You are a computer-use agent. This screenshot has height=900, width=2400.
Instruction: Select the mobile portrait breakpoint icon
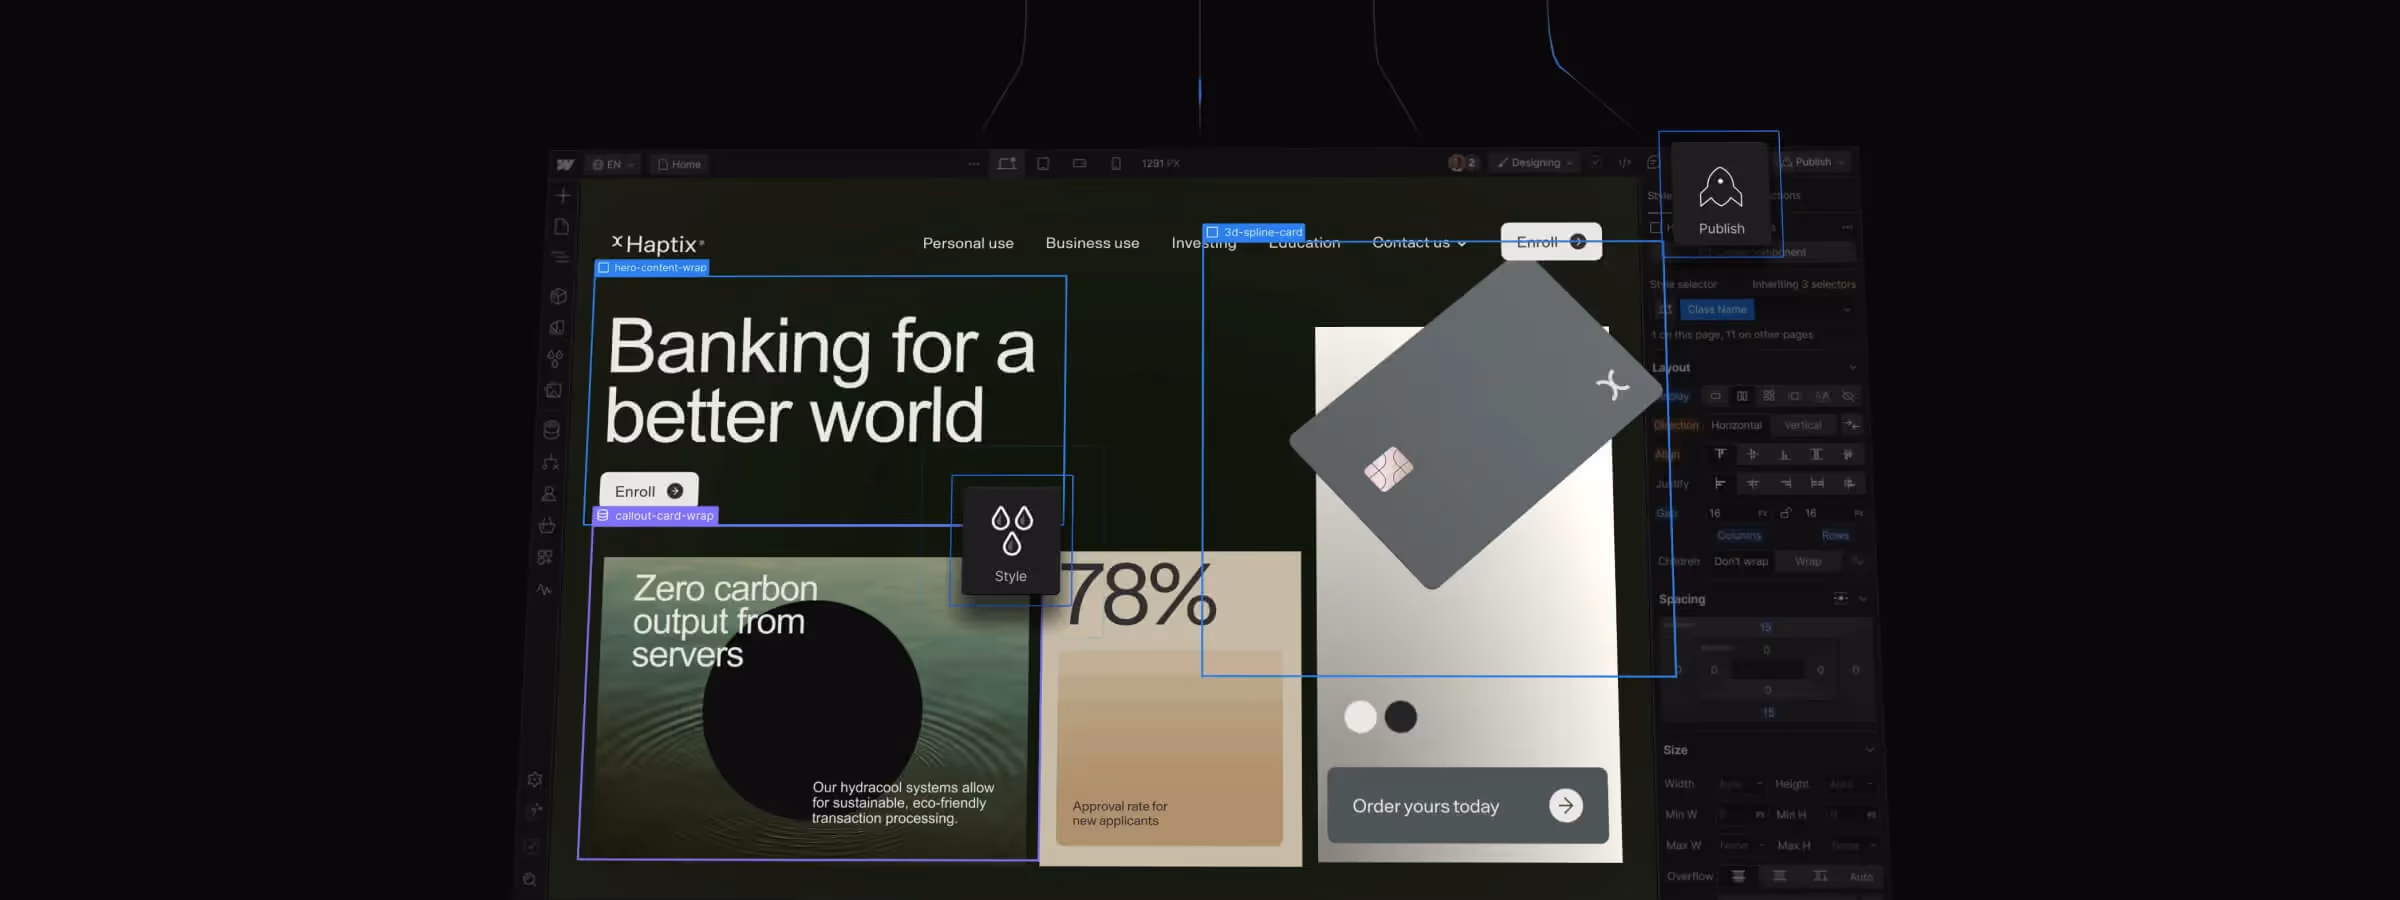(x=1116, y=163)
